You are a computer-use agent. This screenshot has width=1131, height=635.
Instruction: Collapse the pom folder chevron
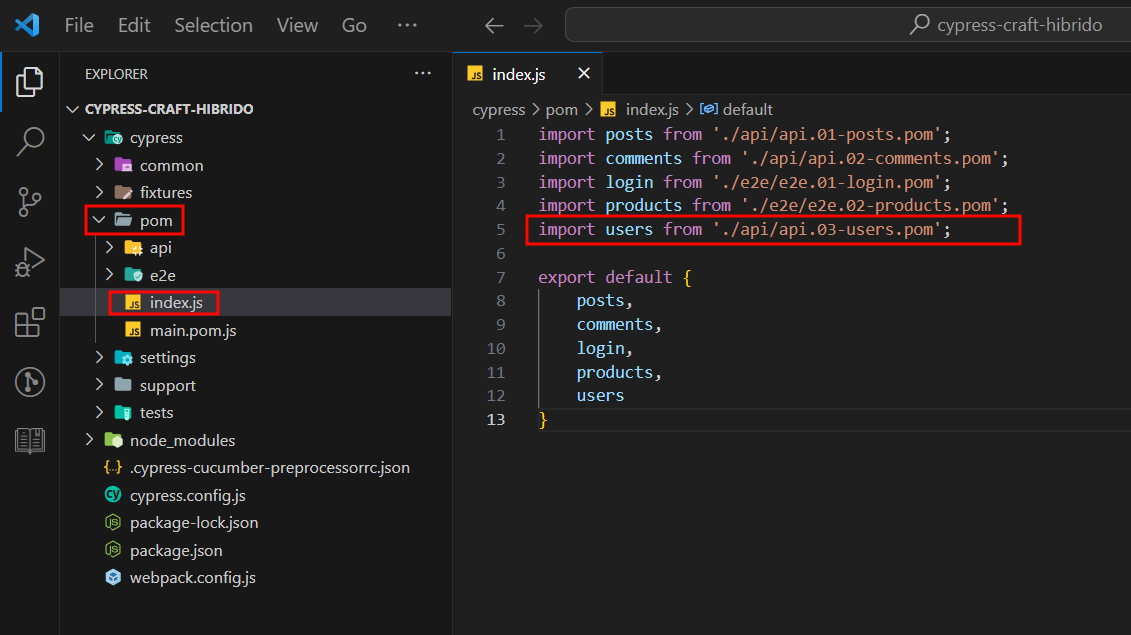click(x=100, y=220)
